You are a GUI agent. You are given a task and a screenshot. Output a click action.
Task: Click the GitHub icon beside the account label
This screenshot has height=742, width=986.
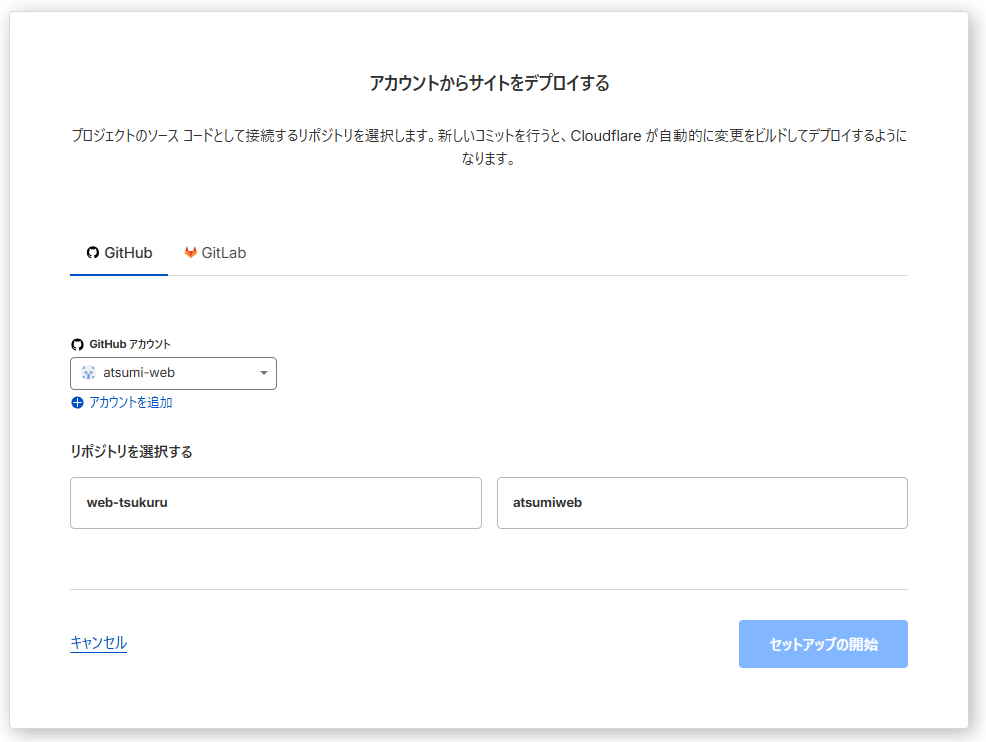pos(77,344)
